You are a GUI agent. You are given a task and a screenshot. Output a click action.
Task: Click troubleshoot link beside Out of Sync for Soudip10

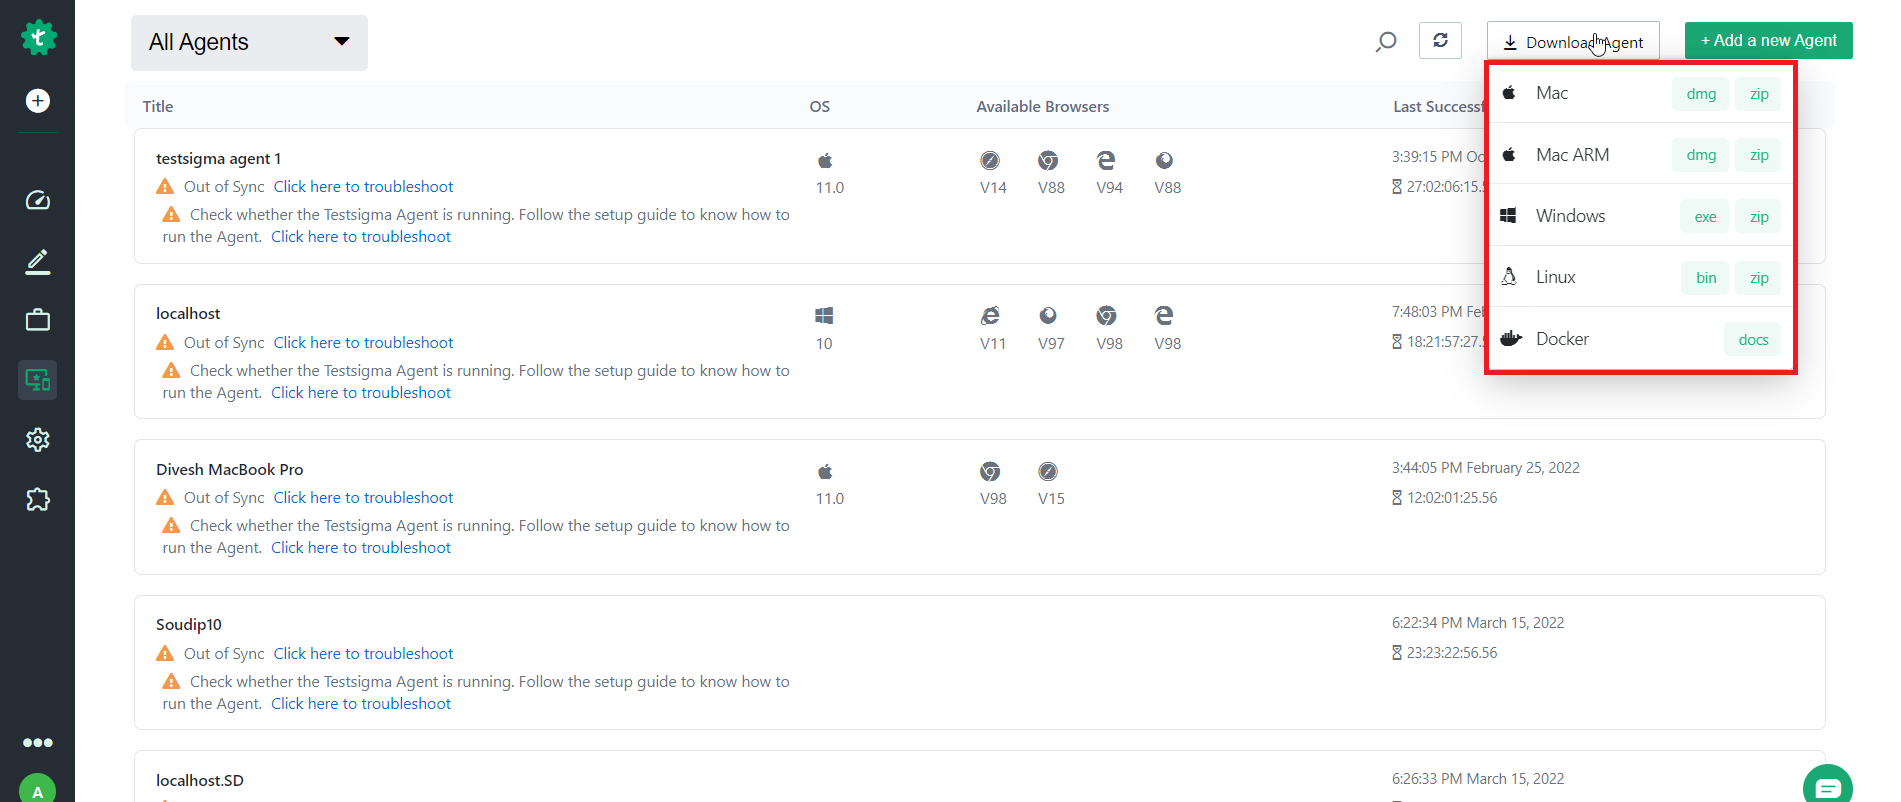click(363, 654)
